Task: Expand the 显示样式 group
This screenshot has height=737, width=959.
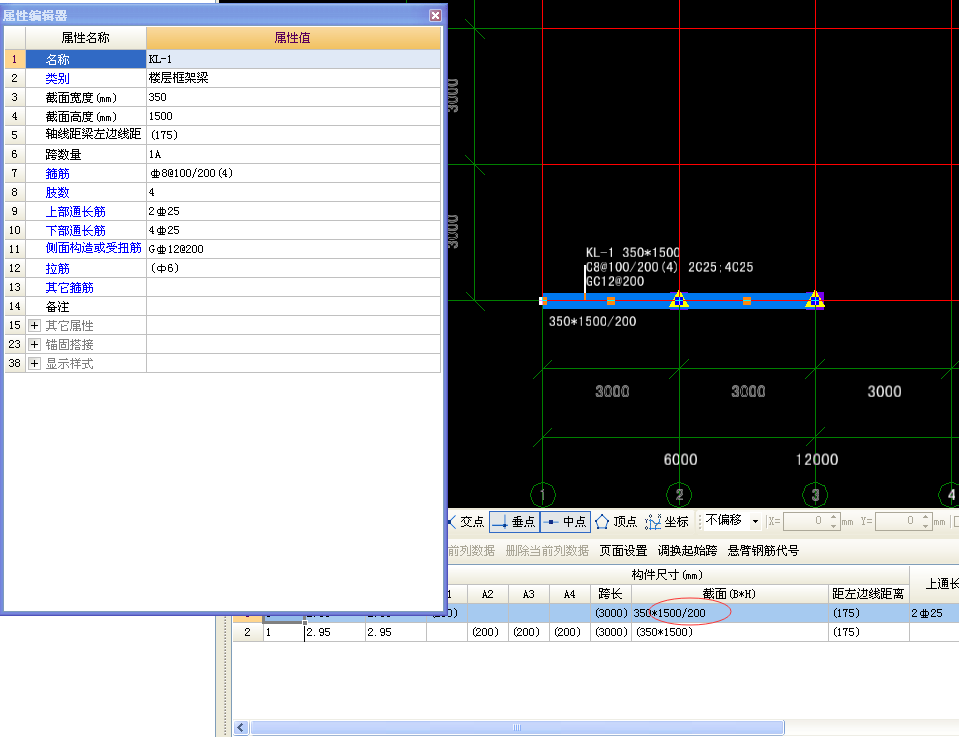Action: click(x=34, y=363)
